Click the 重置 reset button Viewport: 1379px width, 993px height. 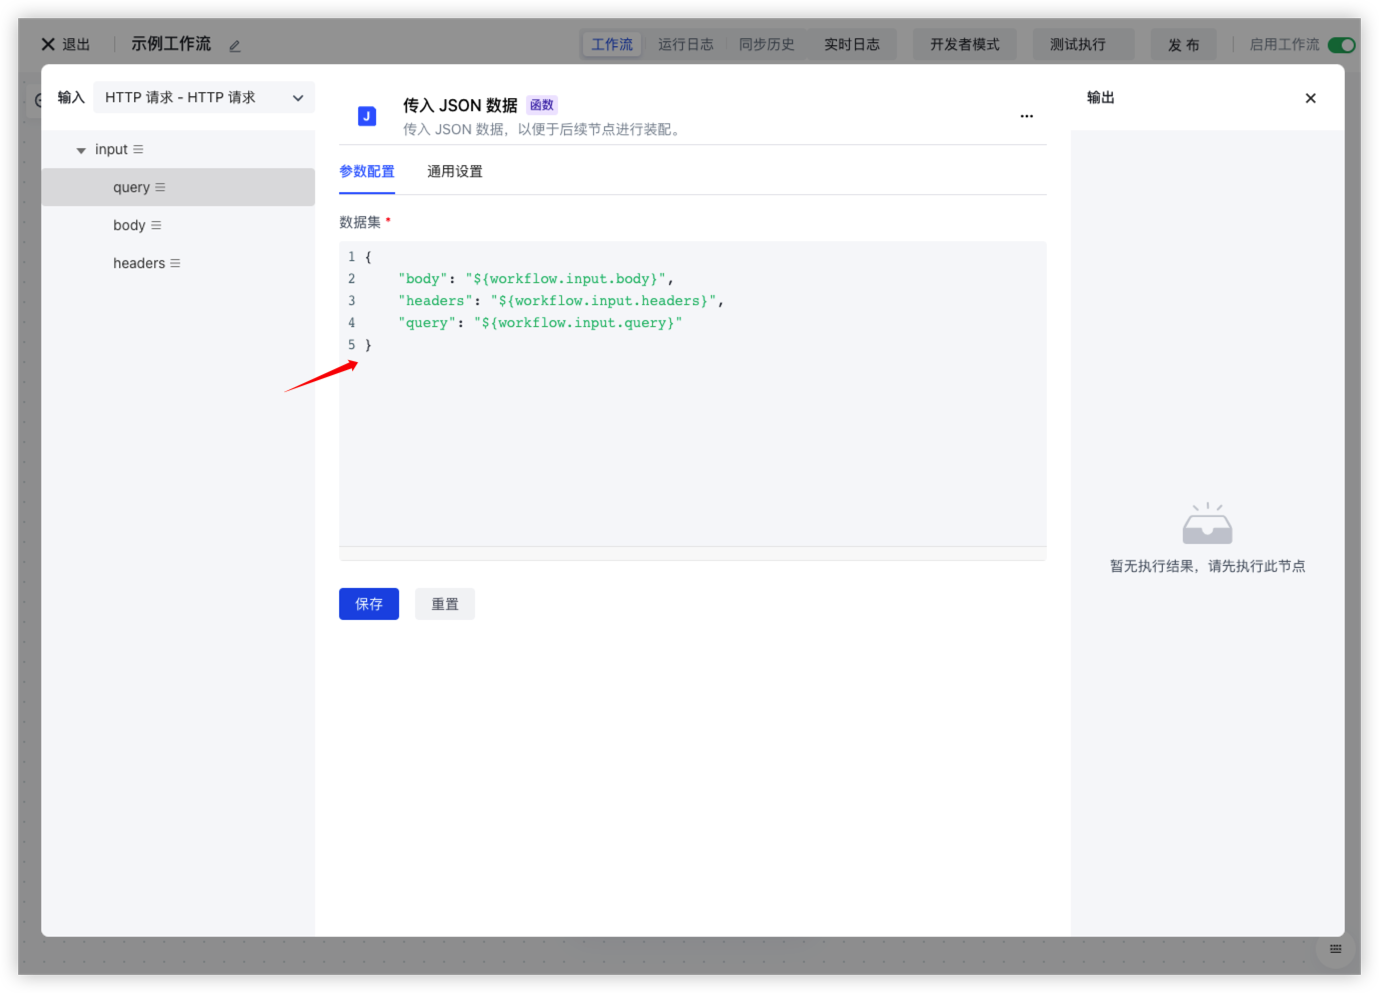pos(445,604)
